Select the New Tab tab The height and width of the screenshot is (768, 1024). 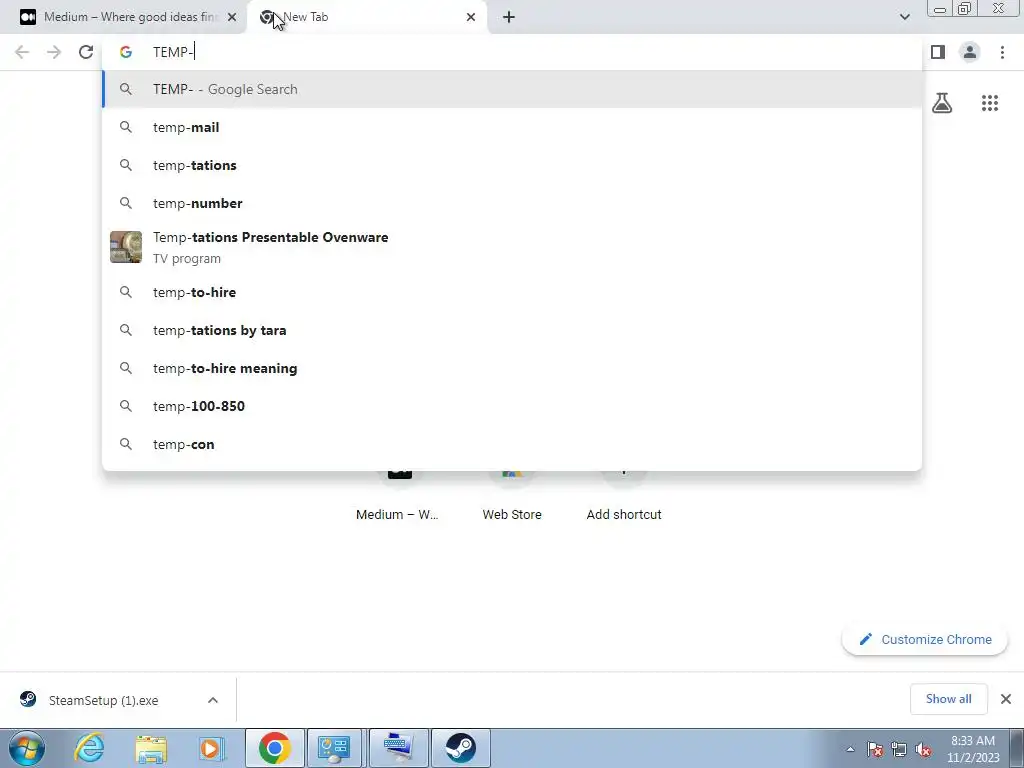tap(368, 17)
